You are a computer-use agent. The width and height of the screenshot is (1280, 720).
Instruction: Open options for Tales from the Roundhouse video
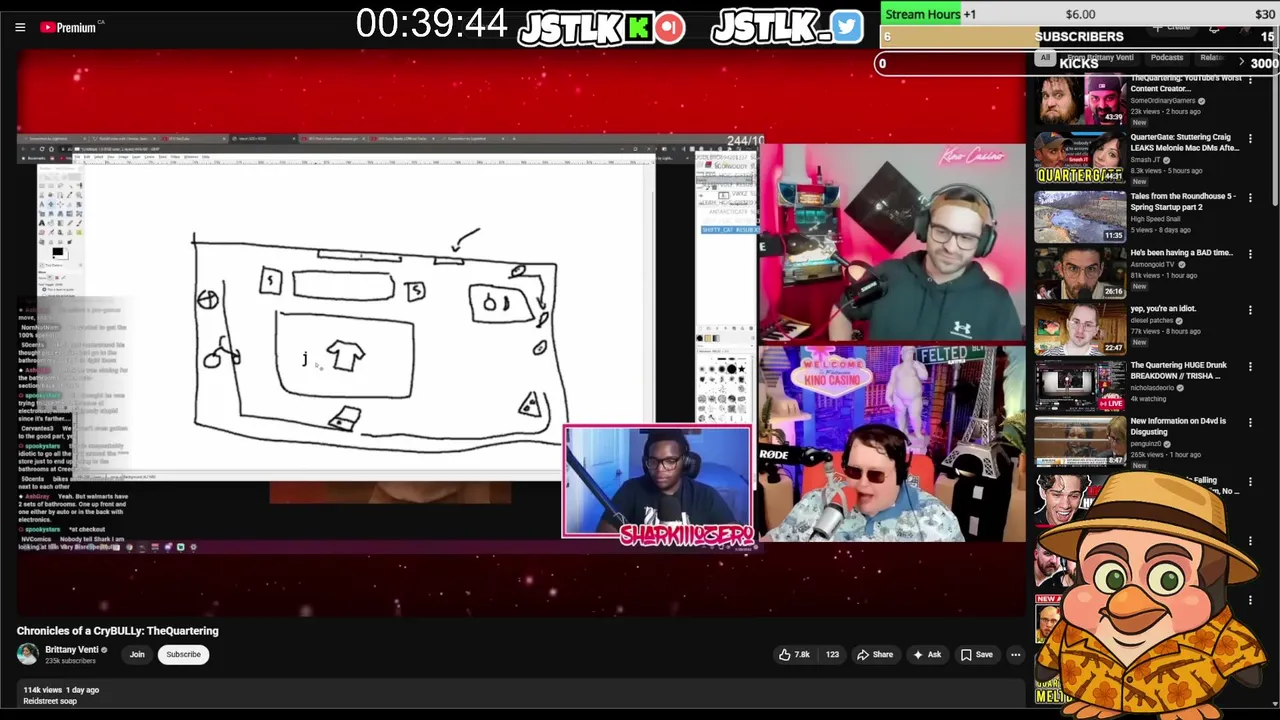pyautogui.click(x=1250, y=198)
